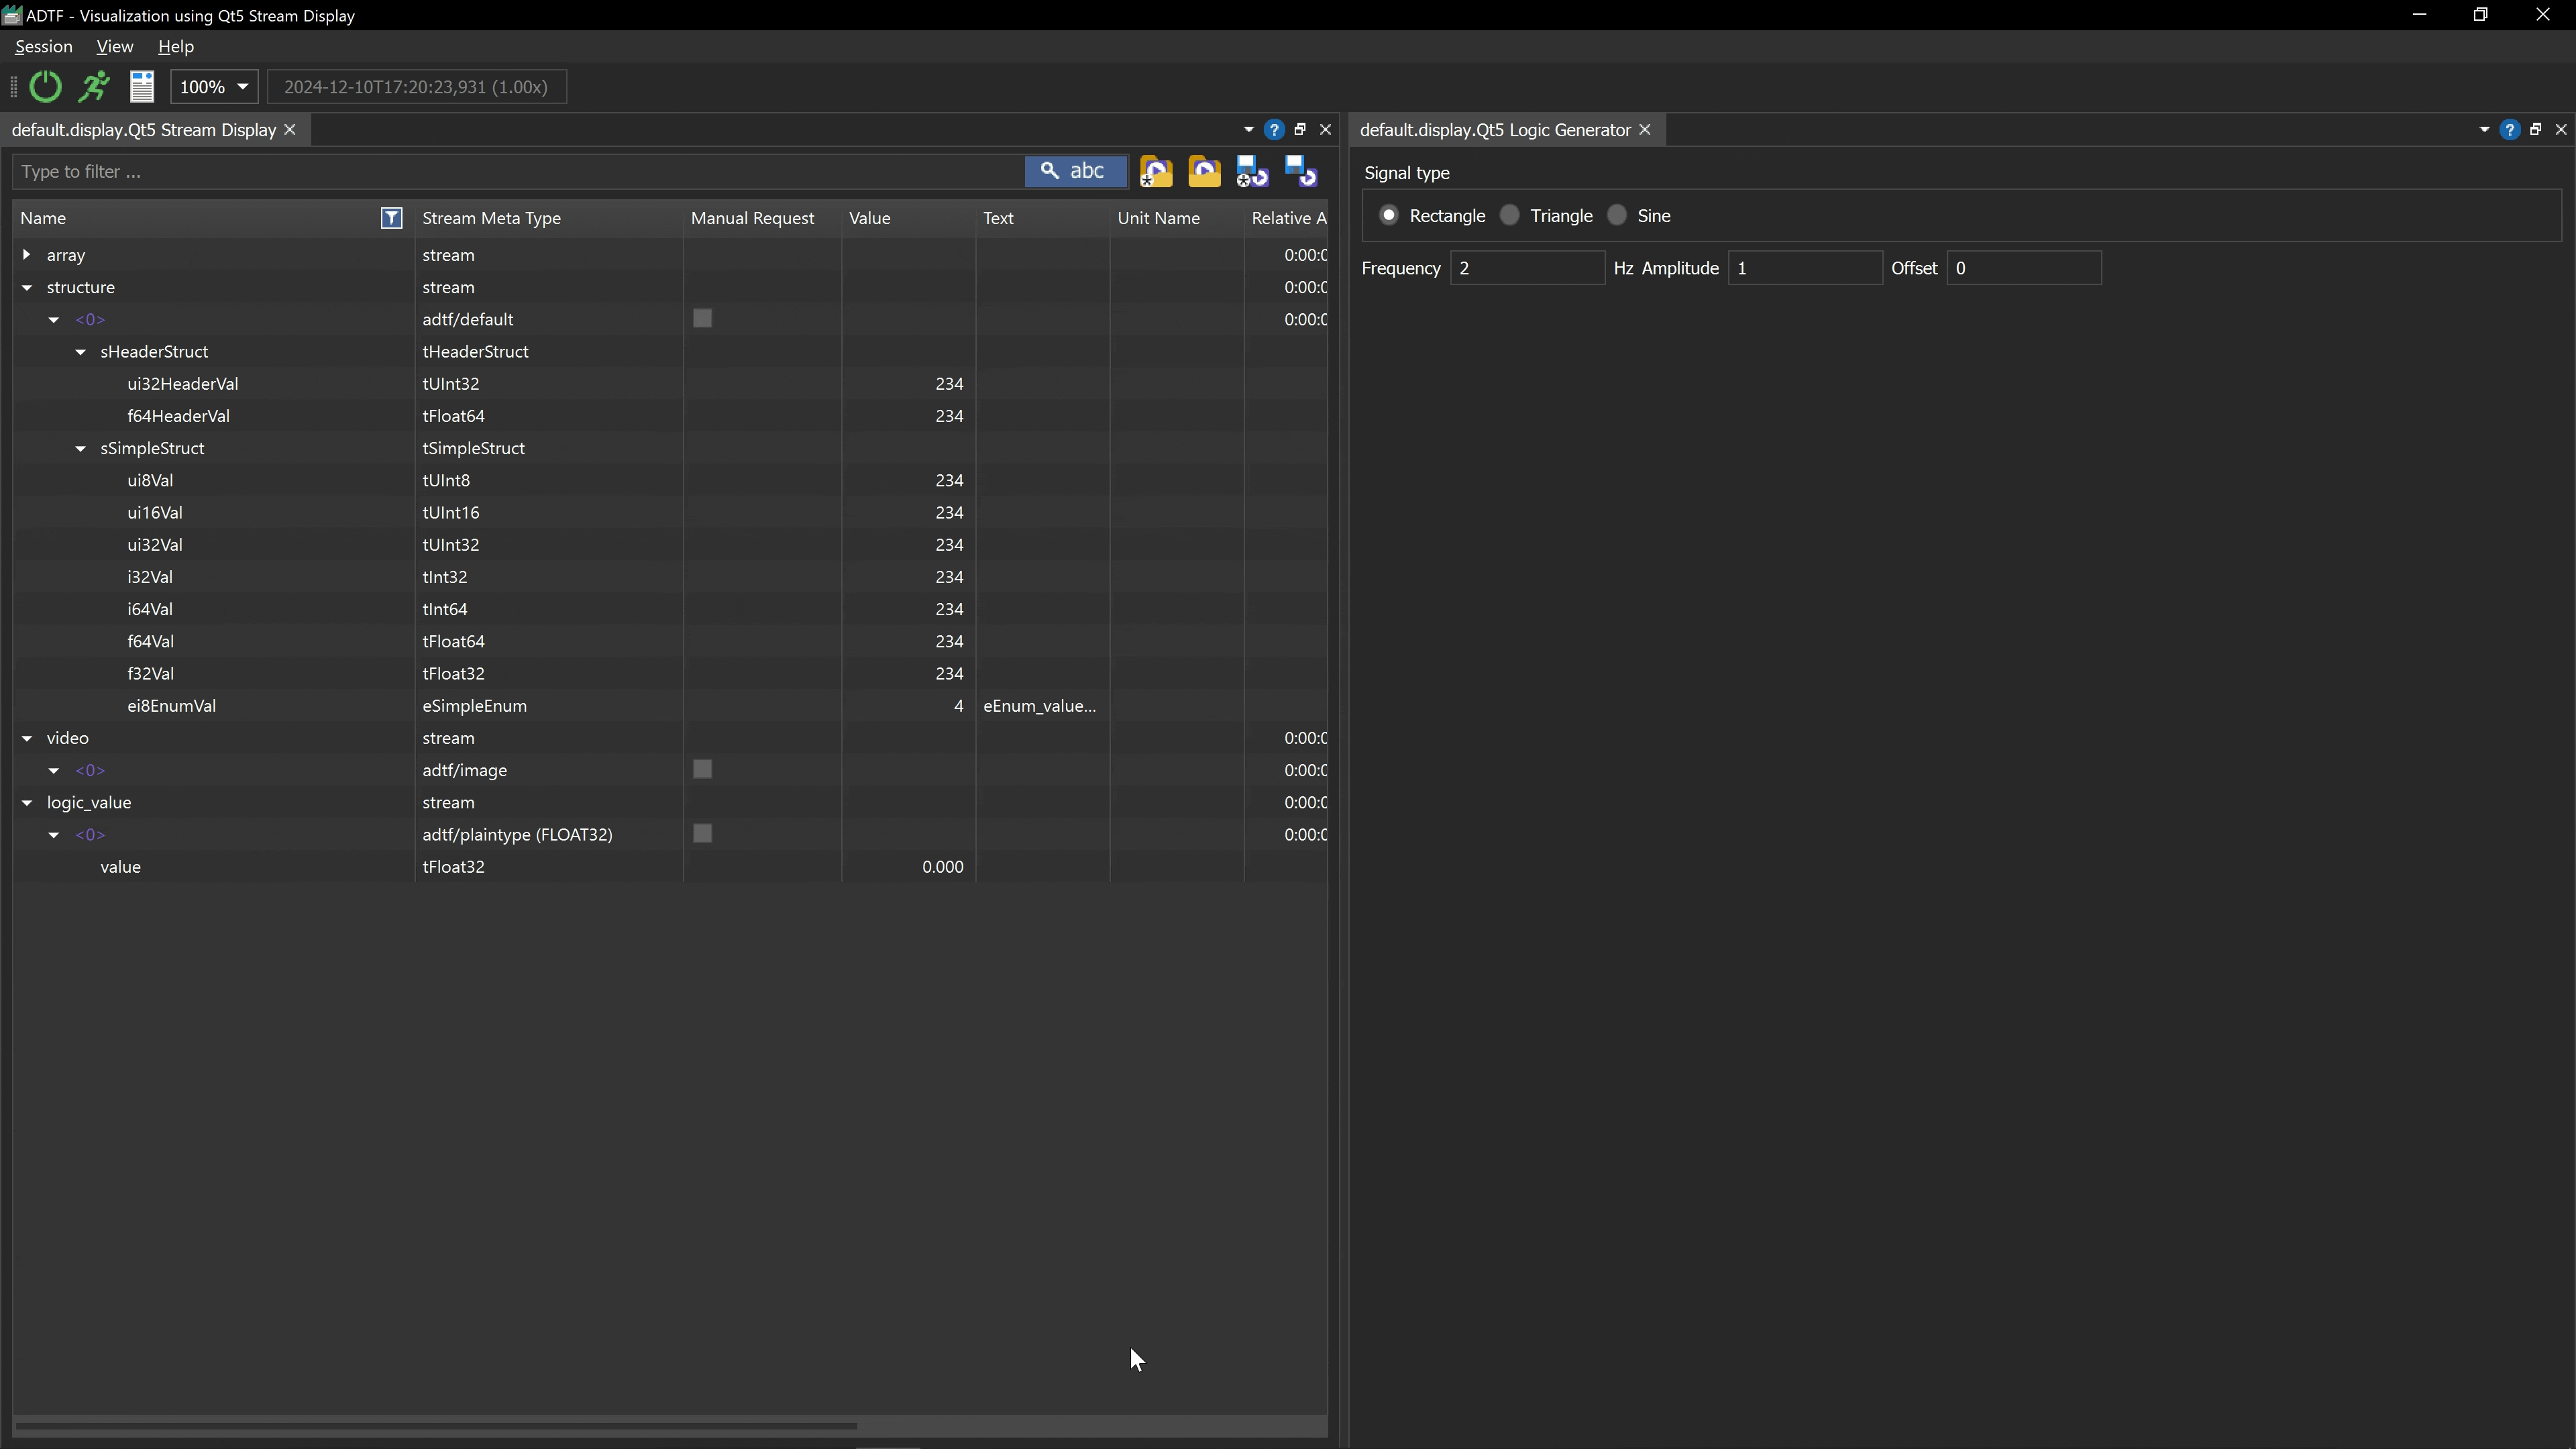Click the folder-play icon with star badge
Viewport: 2576px width, 1449px height.
[x=1156, y=172]
